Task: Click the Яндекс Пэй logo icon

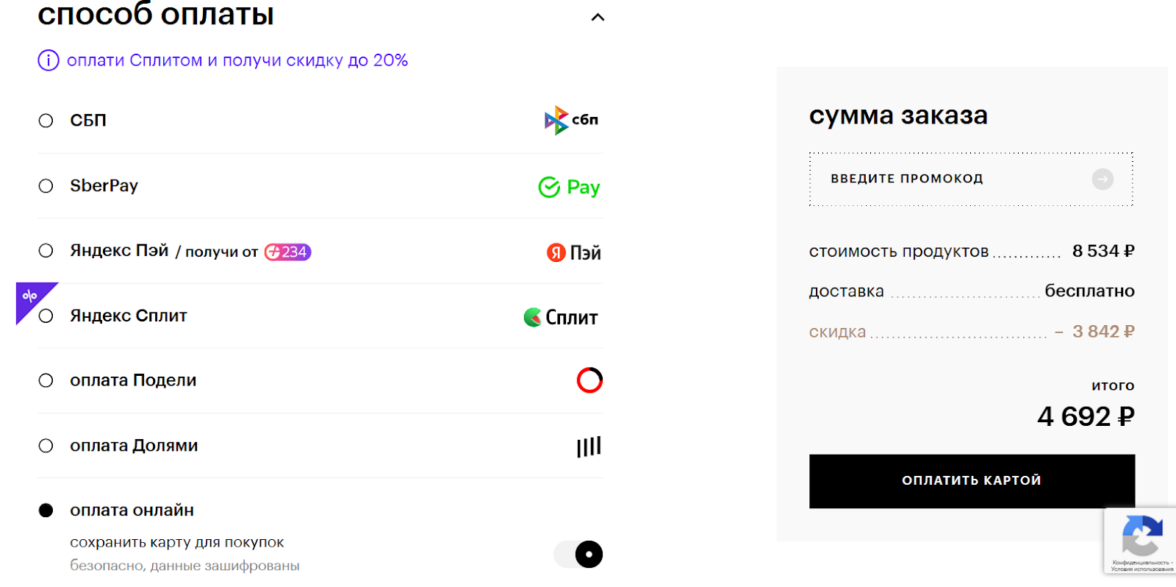Action: tap(573, 253)
